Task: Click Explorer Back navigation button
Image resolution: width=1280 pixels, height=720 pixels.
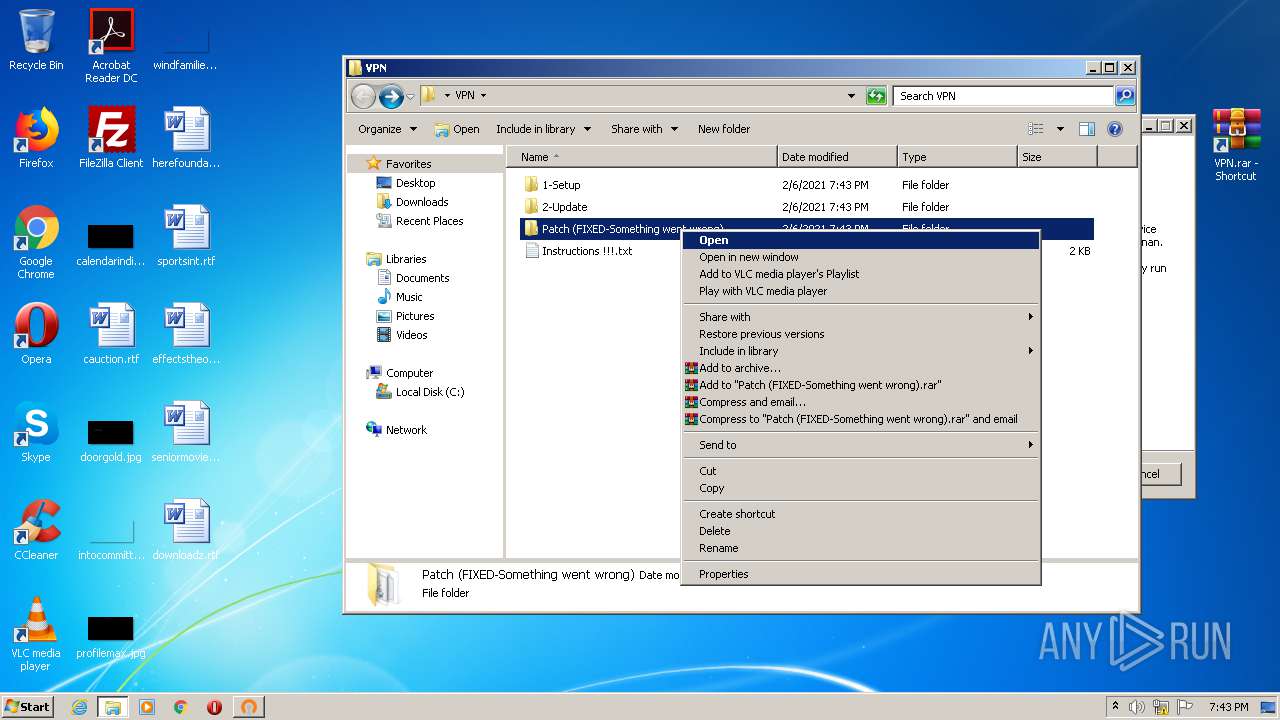Action: pyautogui.click(x=363, y=96)
